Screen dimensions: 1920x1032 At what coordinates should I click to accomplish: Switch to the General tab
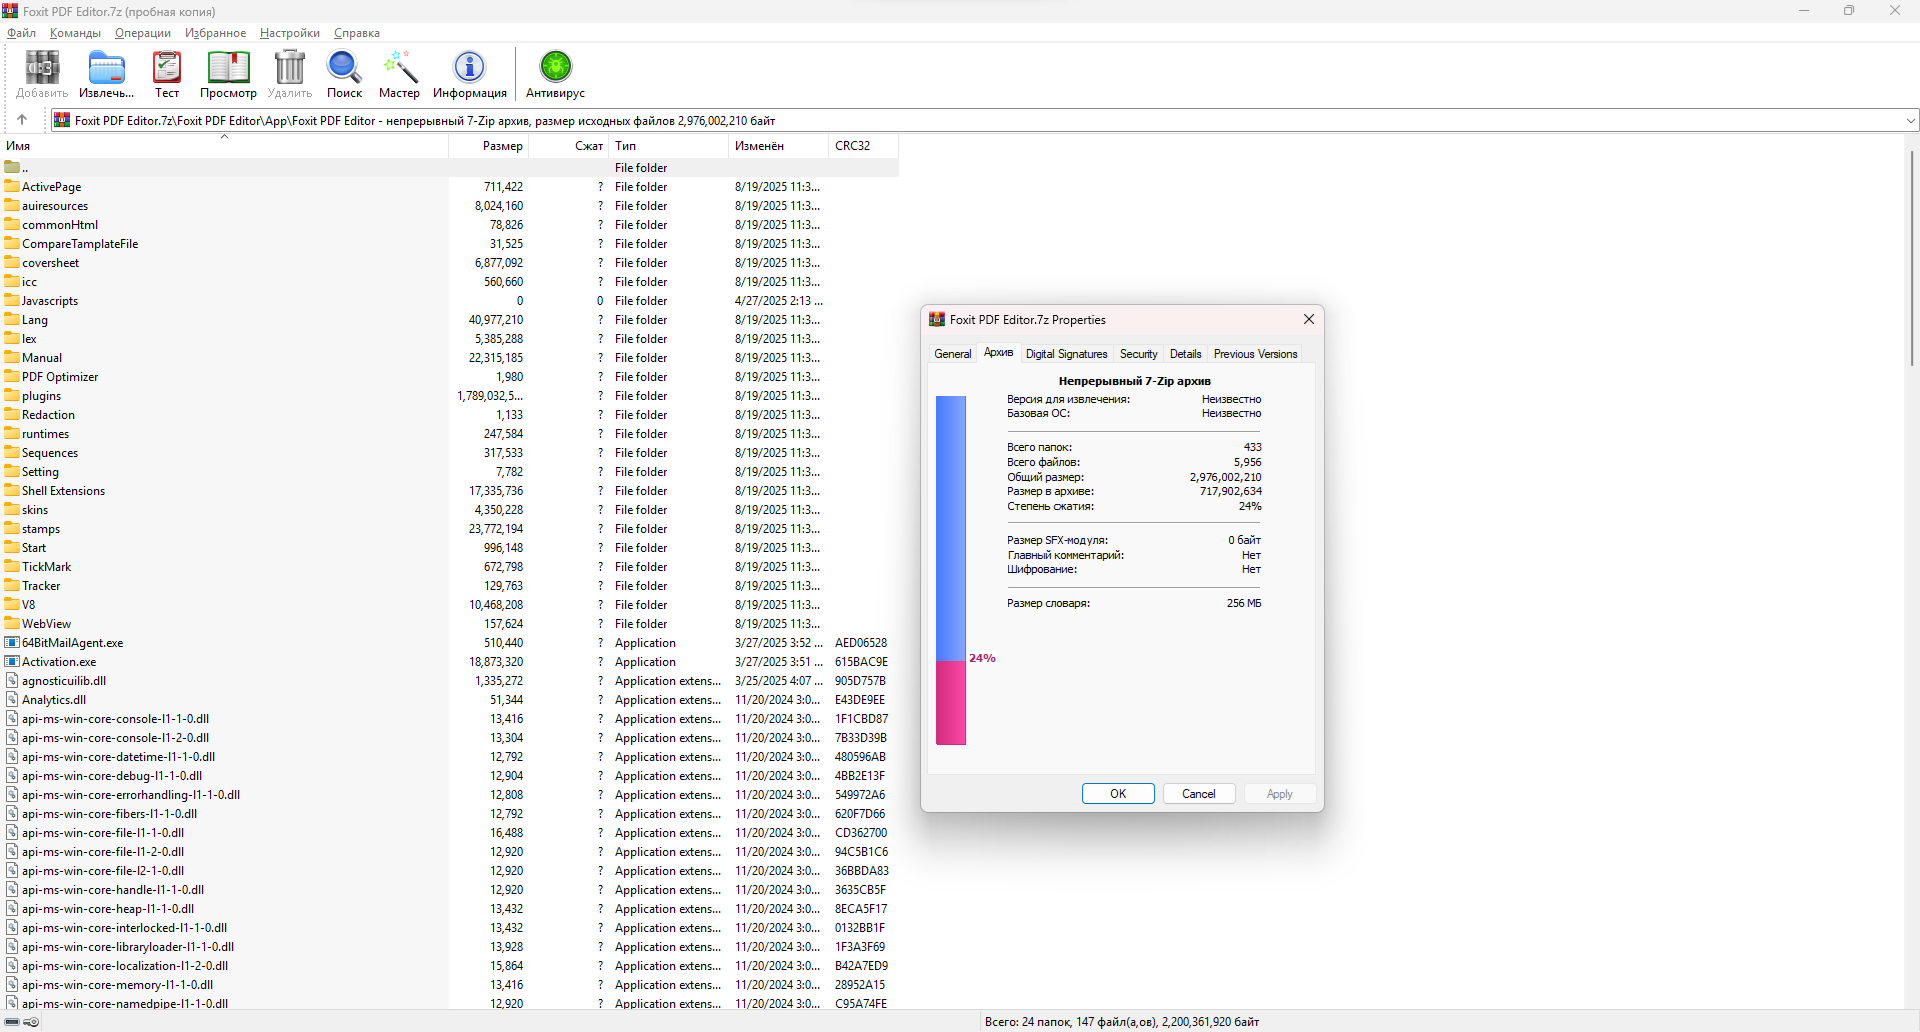pos(952,354)
